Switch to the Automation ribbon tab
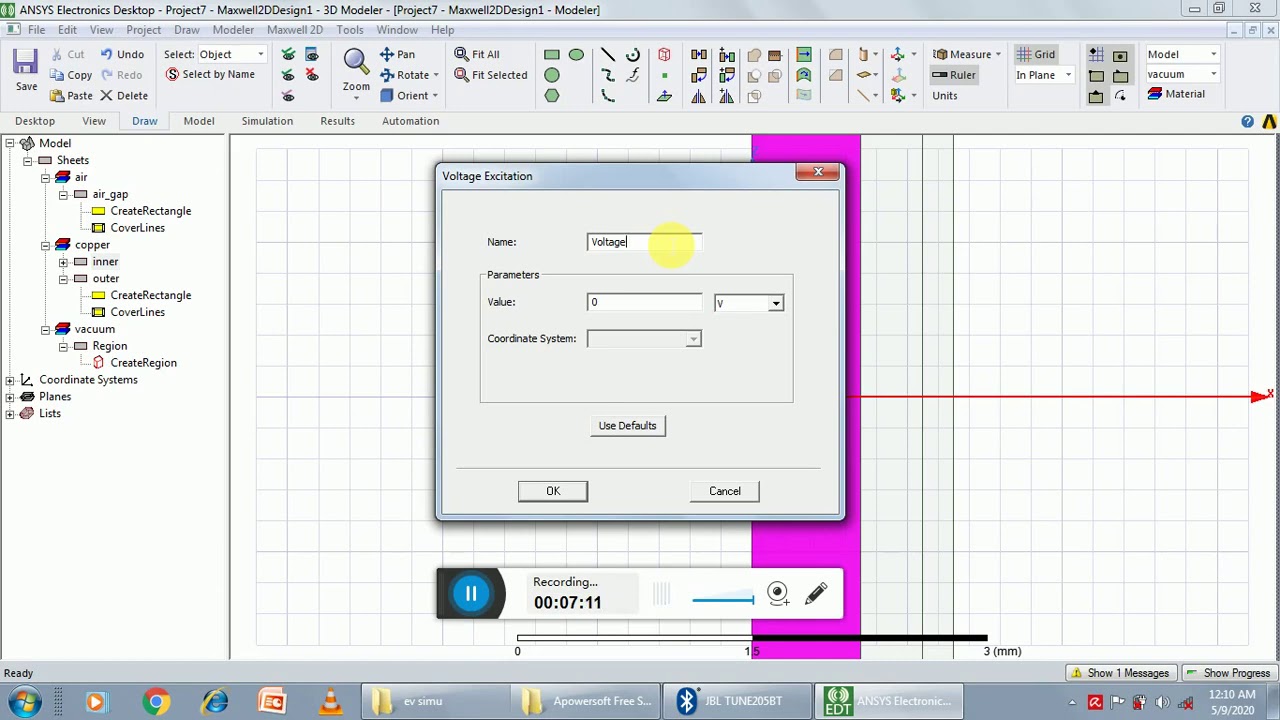Image resolution: width=1280 pixels, height=720 pixels. 410,121
